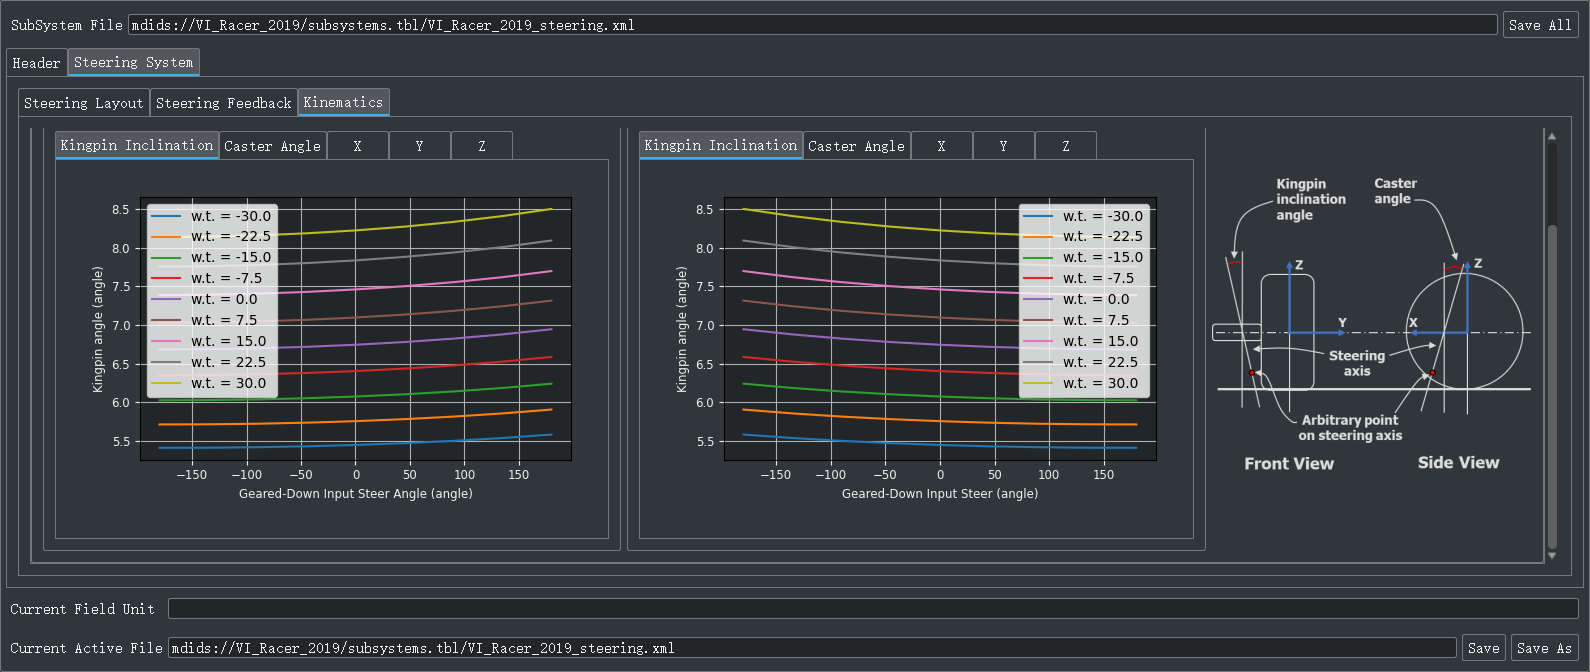Click Arbitrary point on steering axis label
The image size is (1590, 672).
click(1350, 428)
